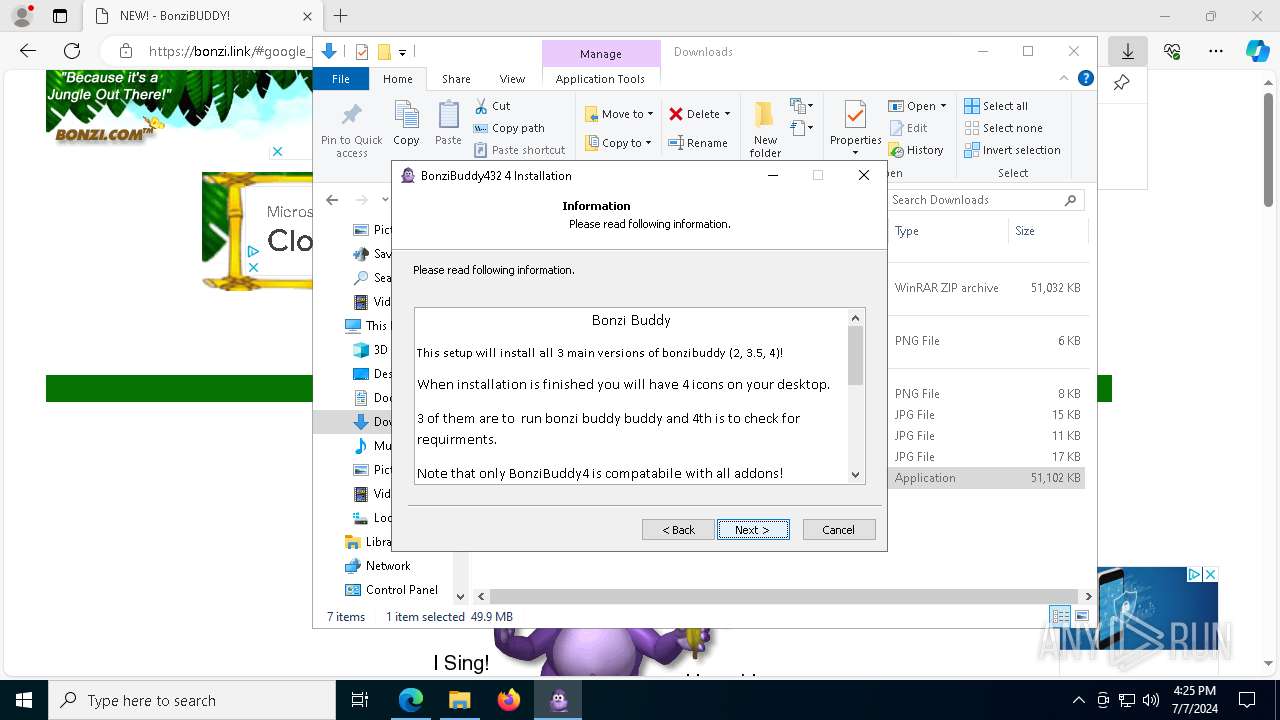Click the search magnifier in Search Downloads
Viewport: 1280px width, 720px height.
point(1070,200)
